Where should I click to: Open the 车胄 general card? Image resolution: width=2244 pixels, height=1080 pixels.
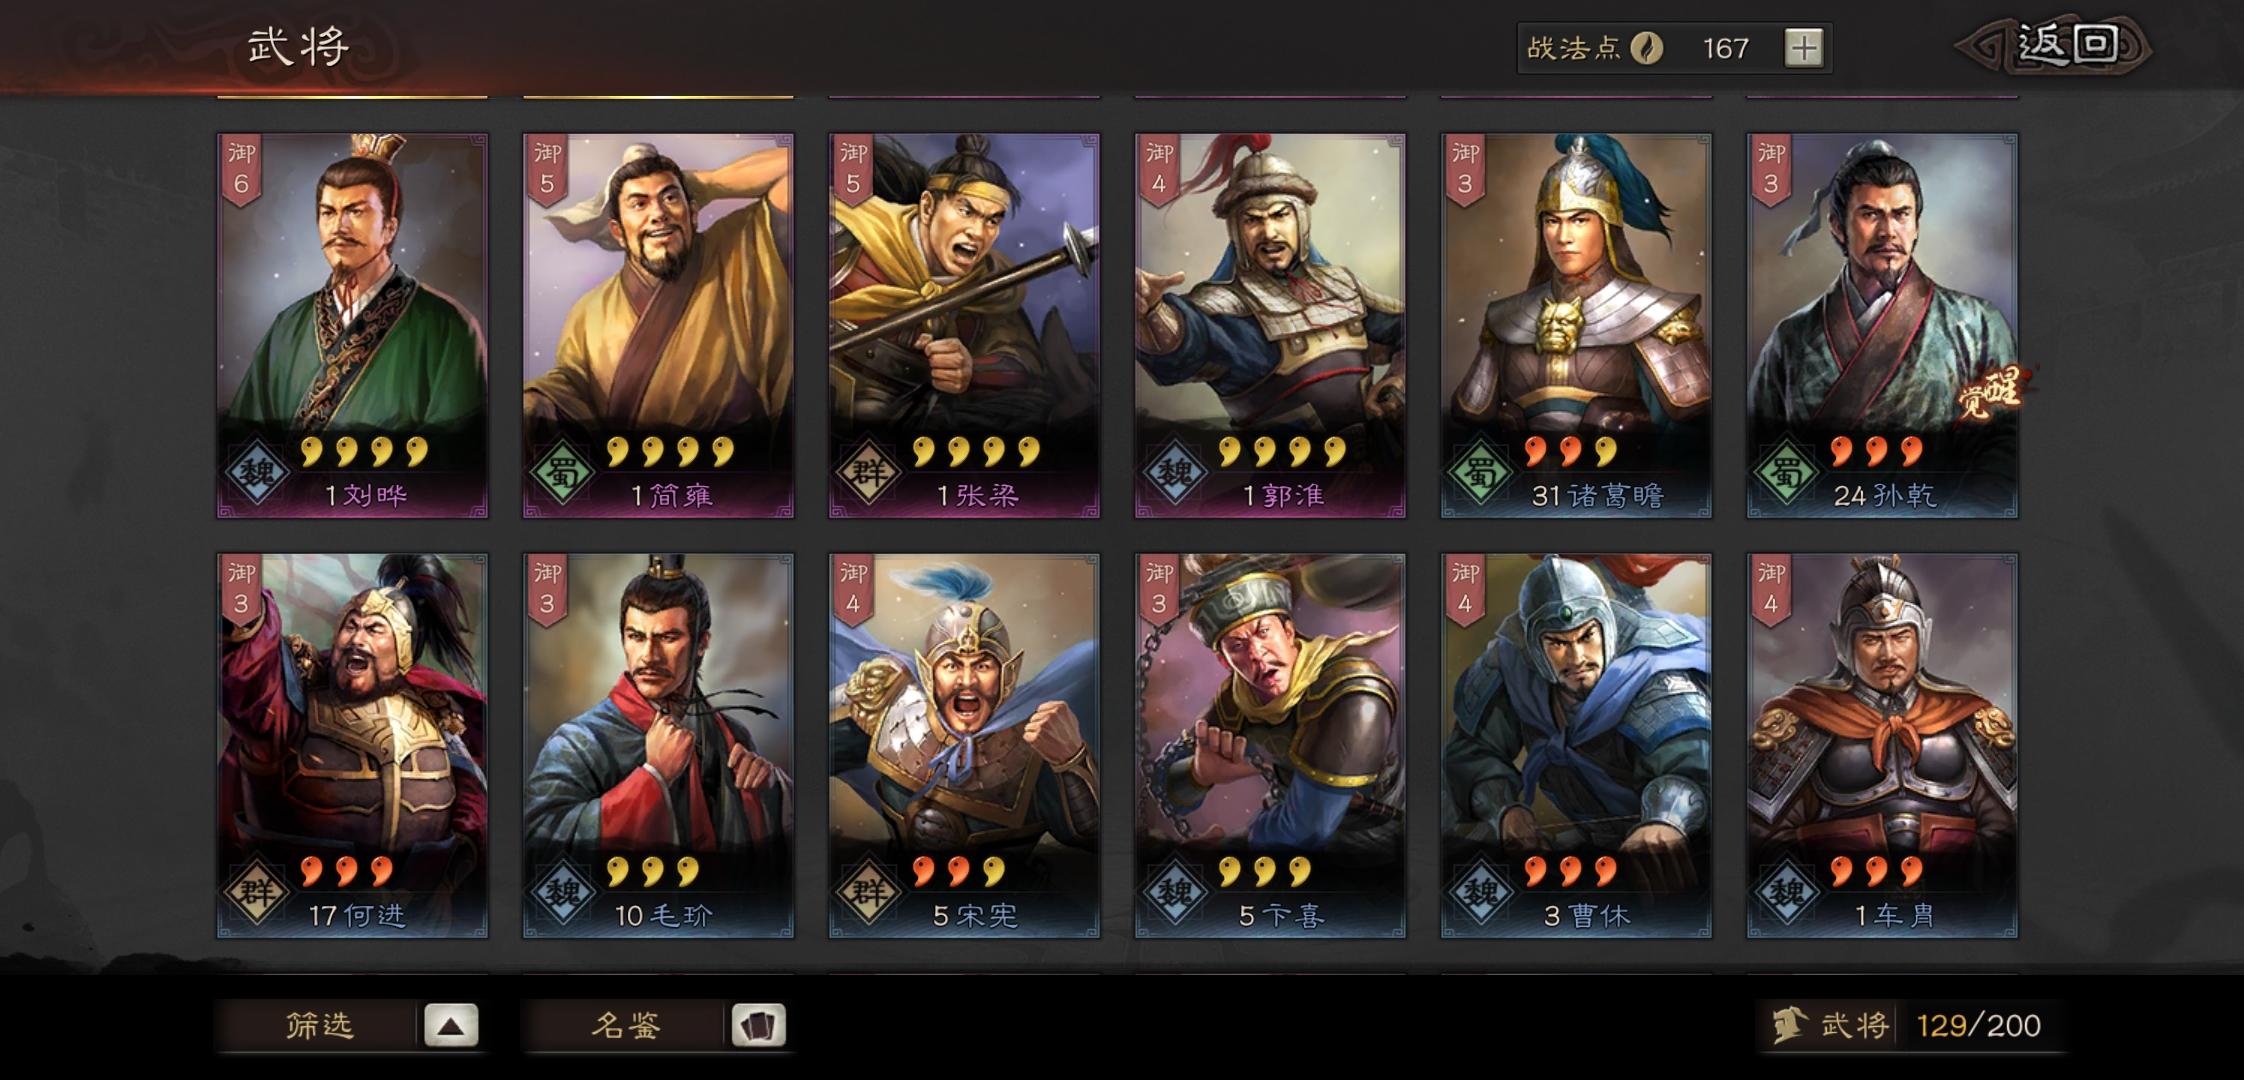(1882, 746)
